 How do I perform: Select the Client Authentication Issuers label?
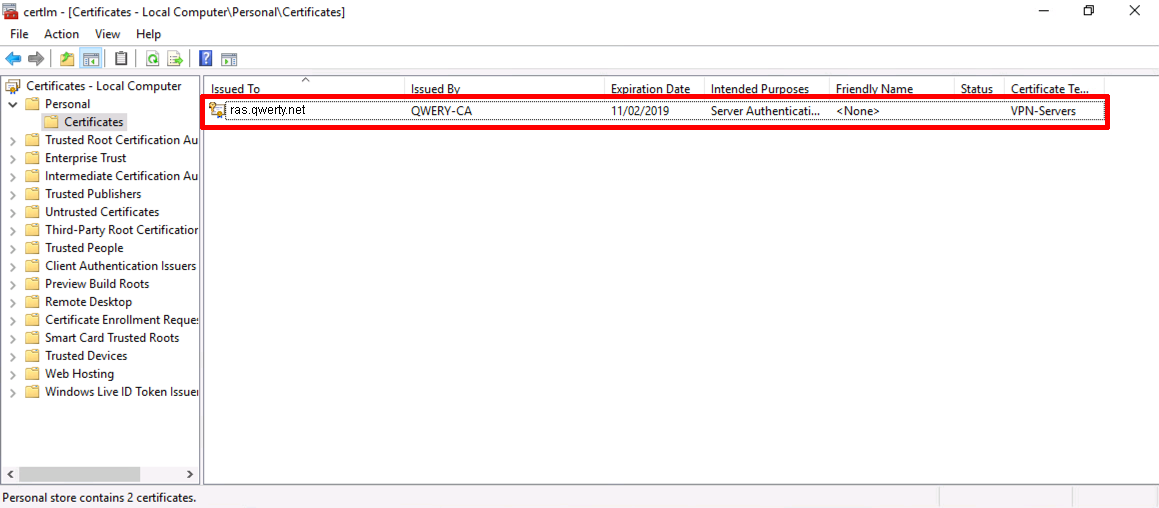[120, 265]
